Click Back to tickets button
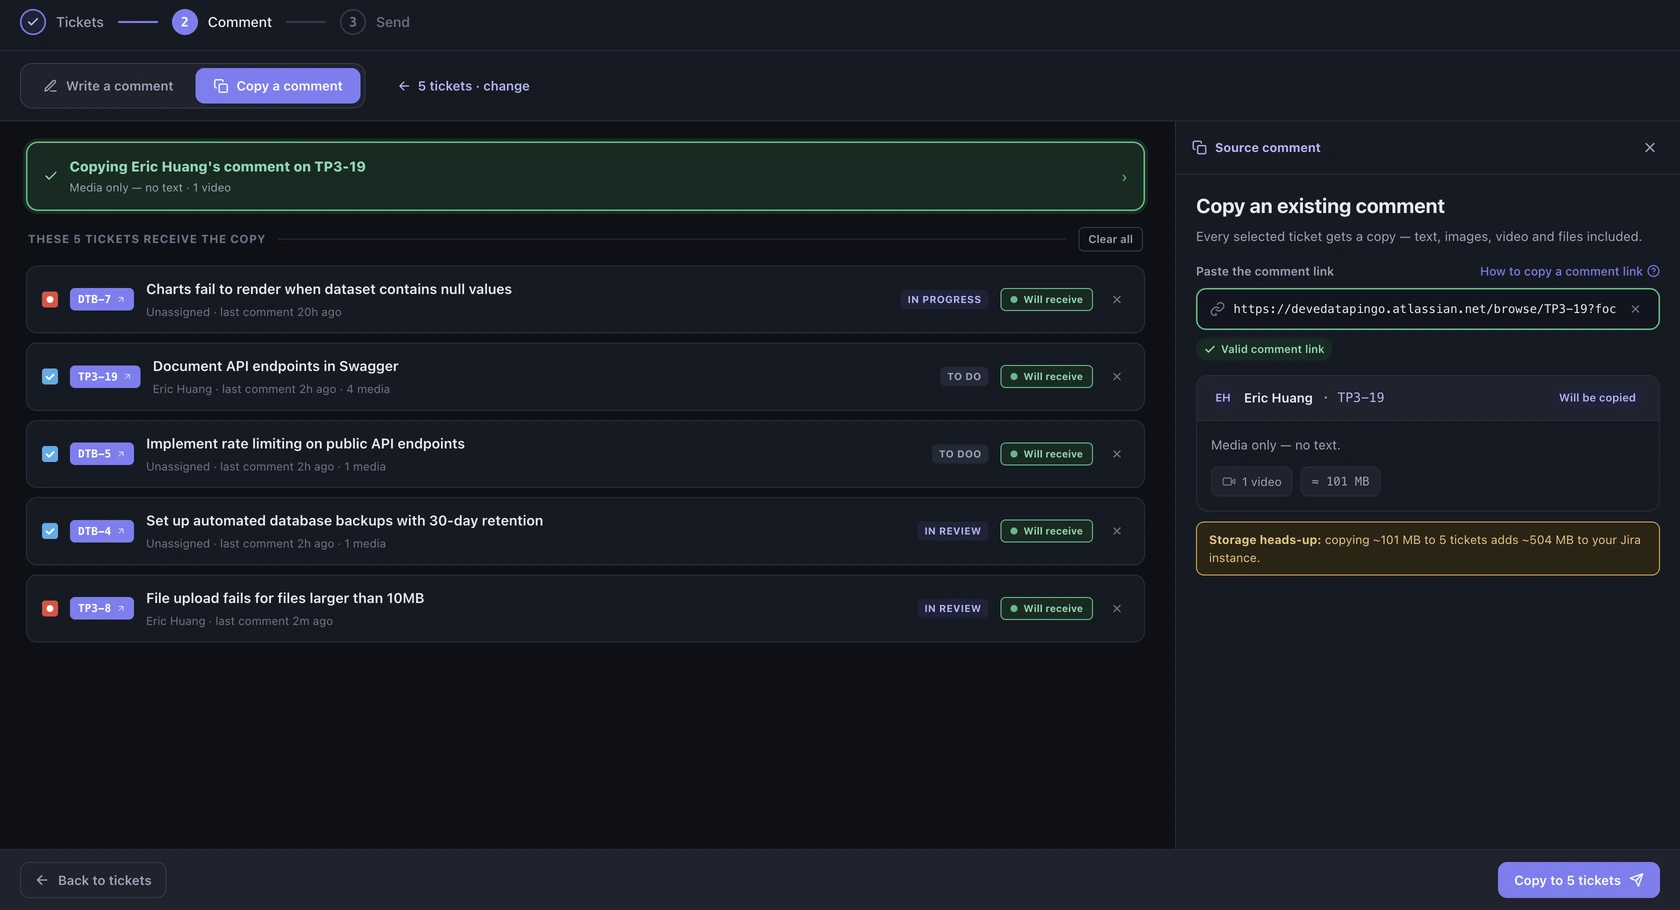This screenshot has height=910, width=1680. (x=93, y=880)
